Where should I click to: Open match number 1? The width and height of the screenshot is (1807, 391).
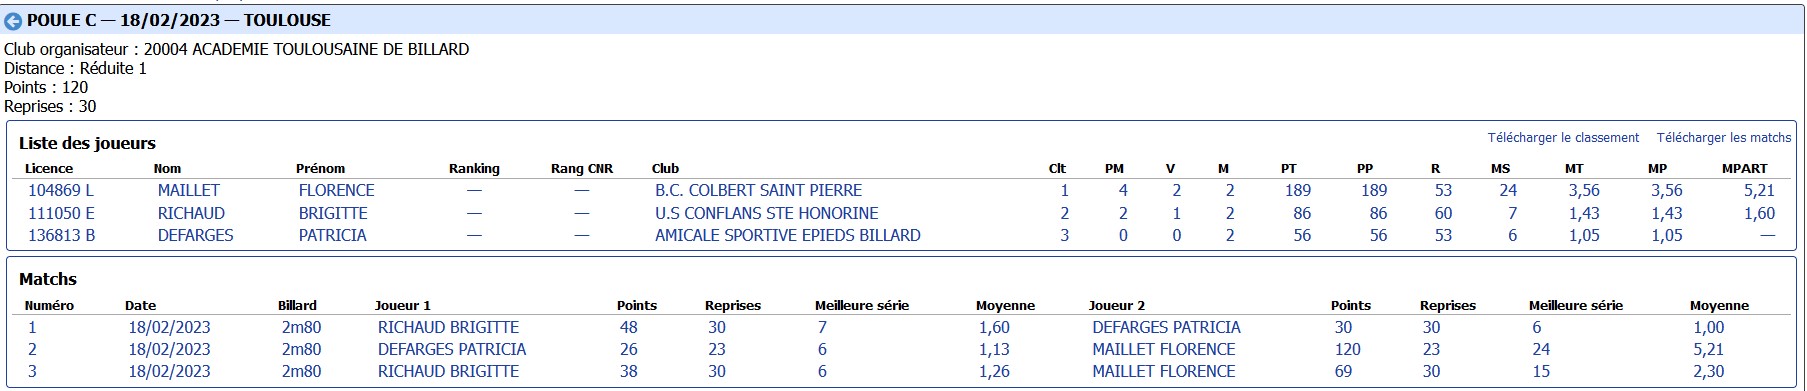[x=32, y=327]
